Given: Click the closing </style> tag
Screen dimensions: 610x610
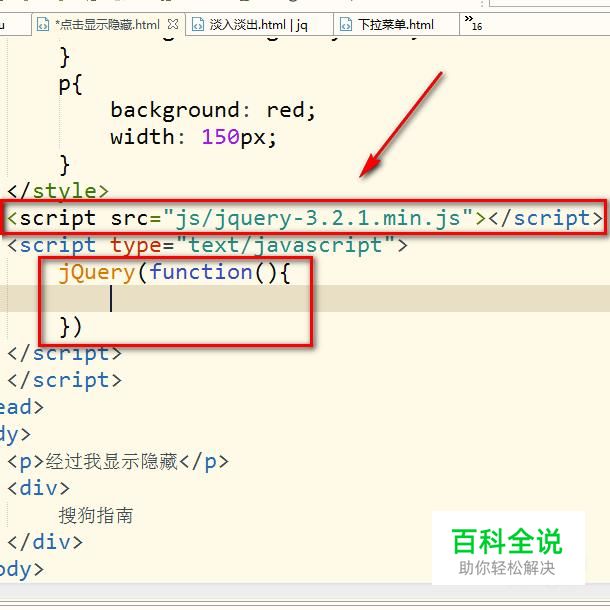Looking at the screenshot, I should click(58, 191).
